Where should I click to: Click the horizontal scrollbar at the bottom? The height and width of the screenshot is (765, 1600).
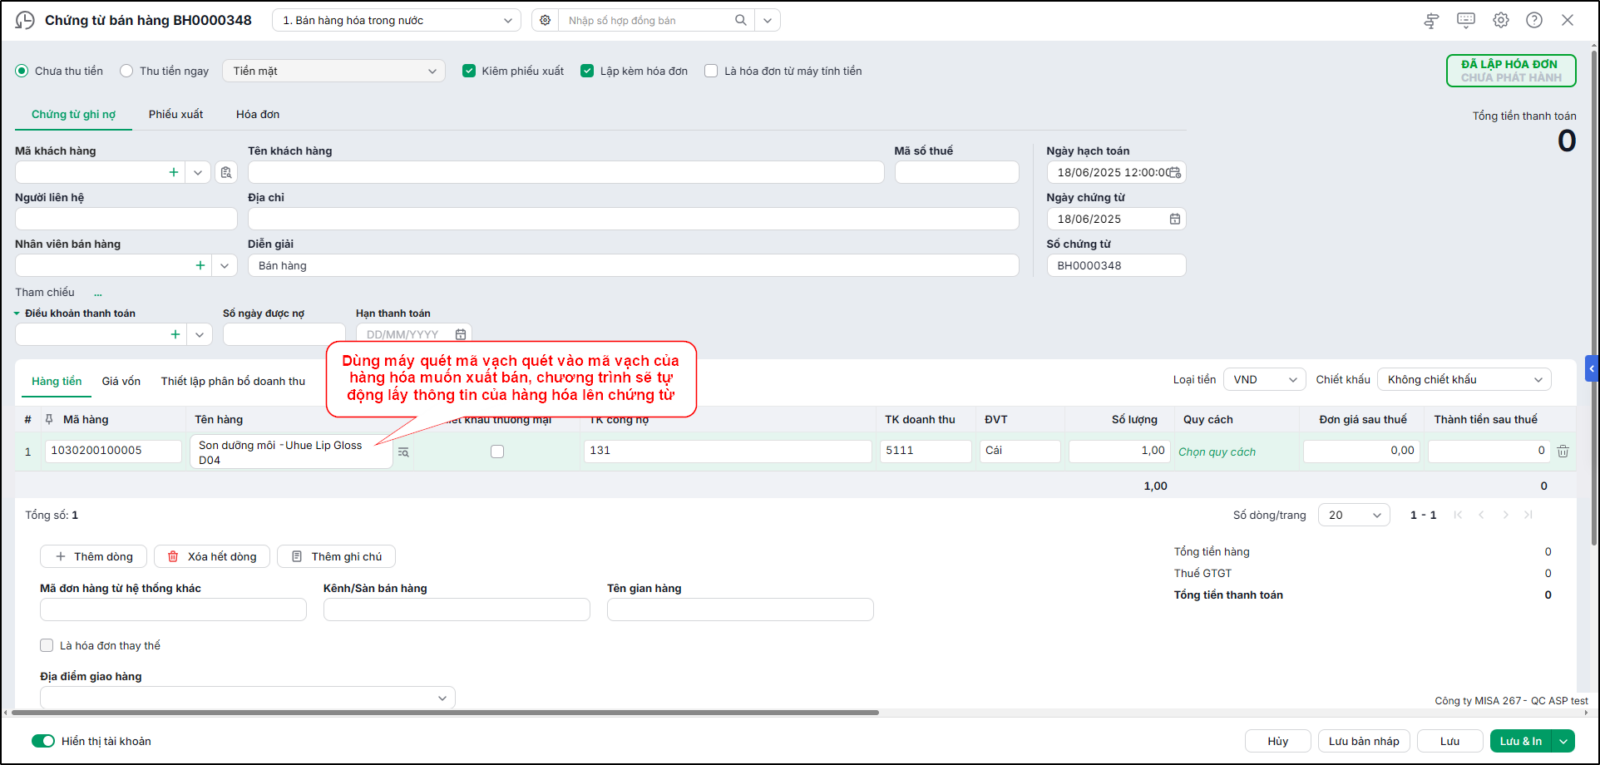click(x=445, y=713)
